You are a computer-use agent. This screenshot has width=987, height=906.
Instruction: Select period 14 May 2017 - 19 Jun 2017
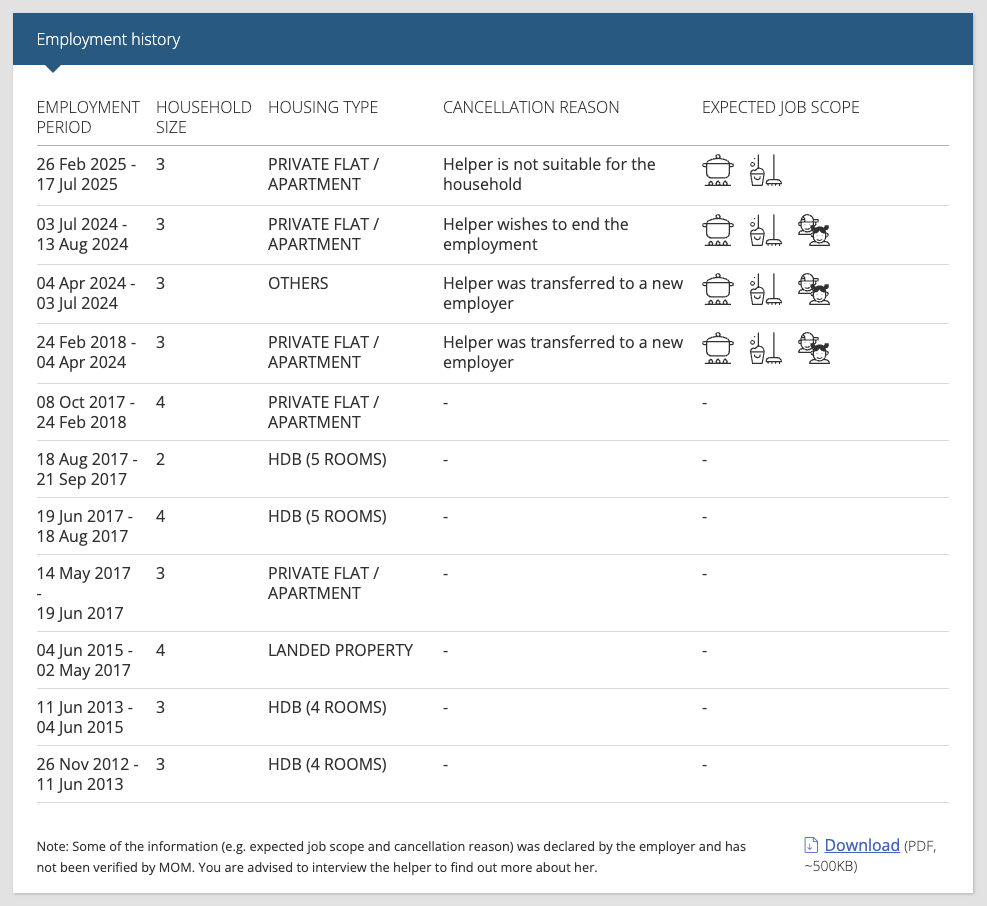(84, 593)
